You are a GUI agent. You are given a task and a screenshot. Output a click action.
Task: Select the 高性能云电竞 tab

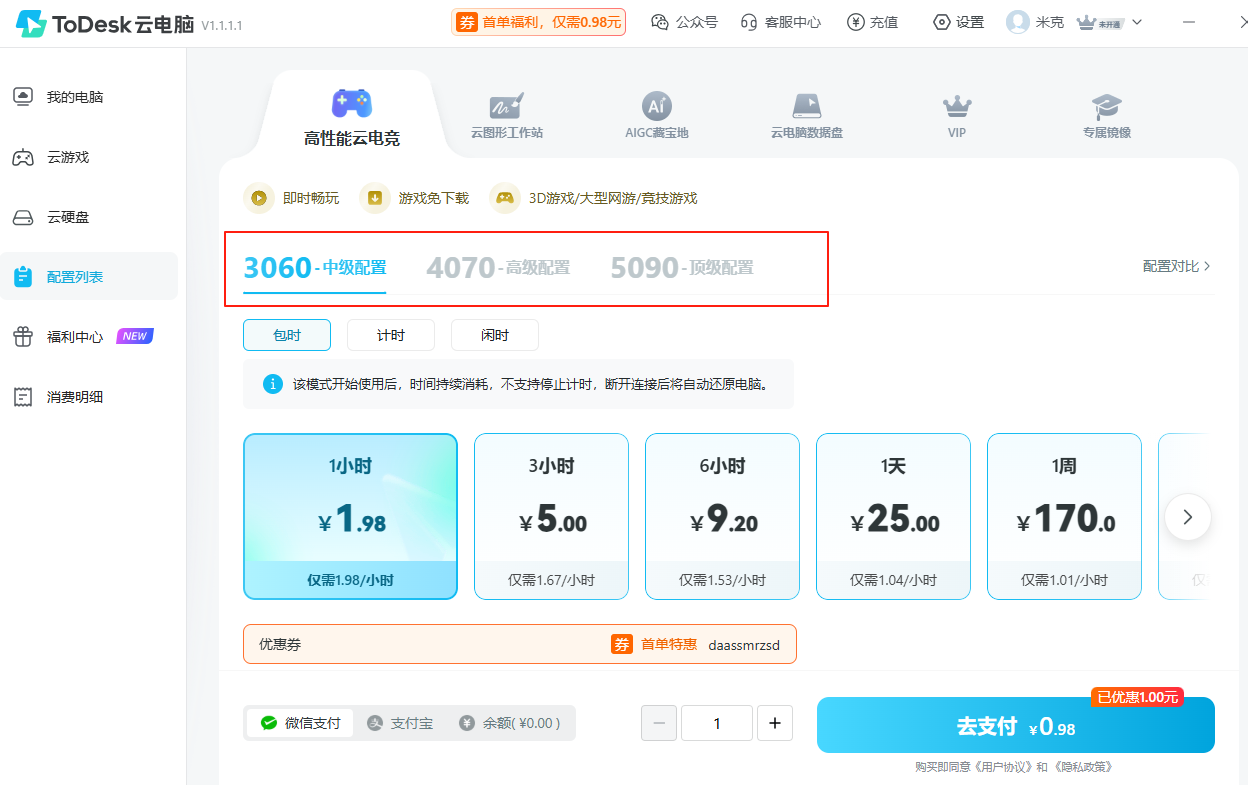pos(352,117)
